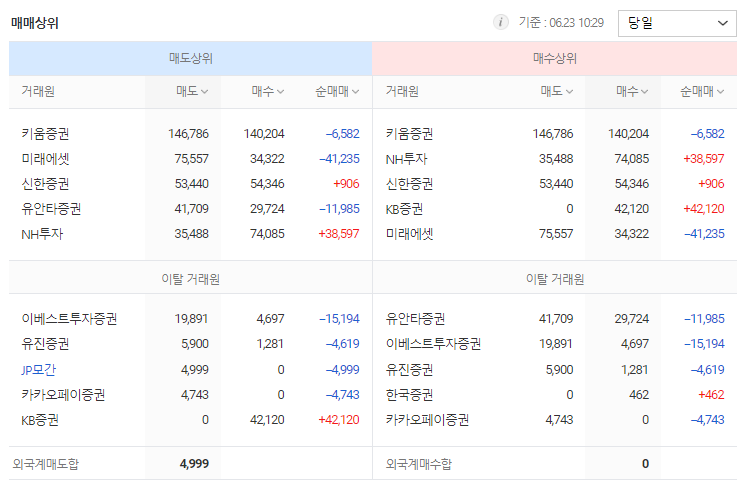Click 카카오페이증권 in the left 이탈 거래원 list
This screenshot has width=741, height=483.
63,395
